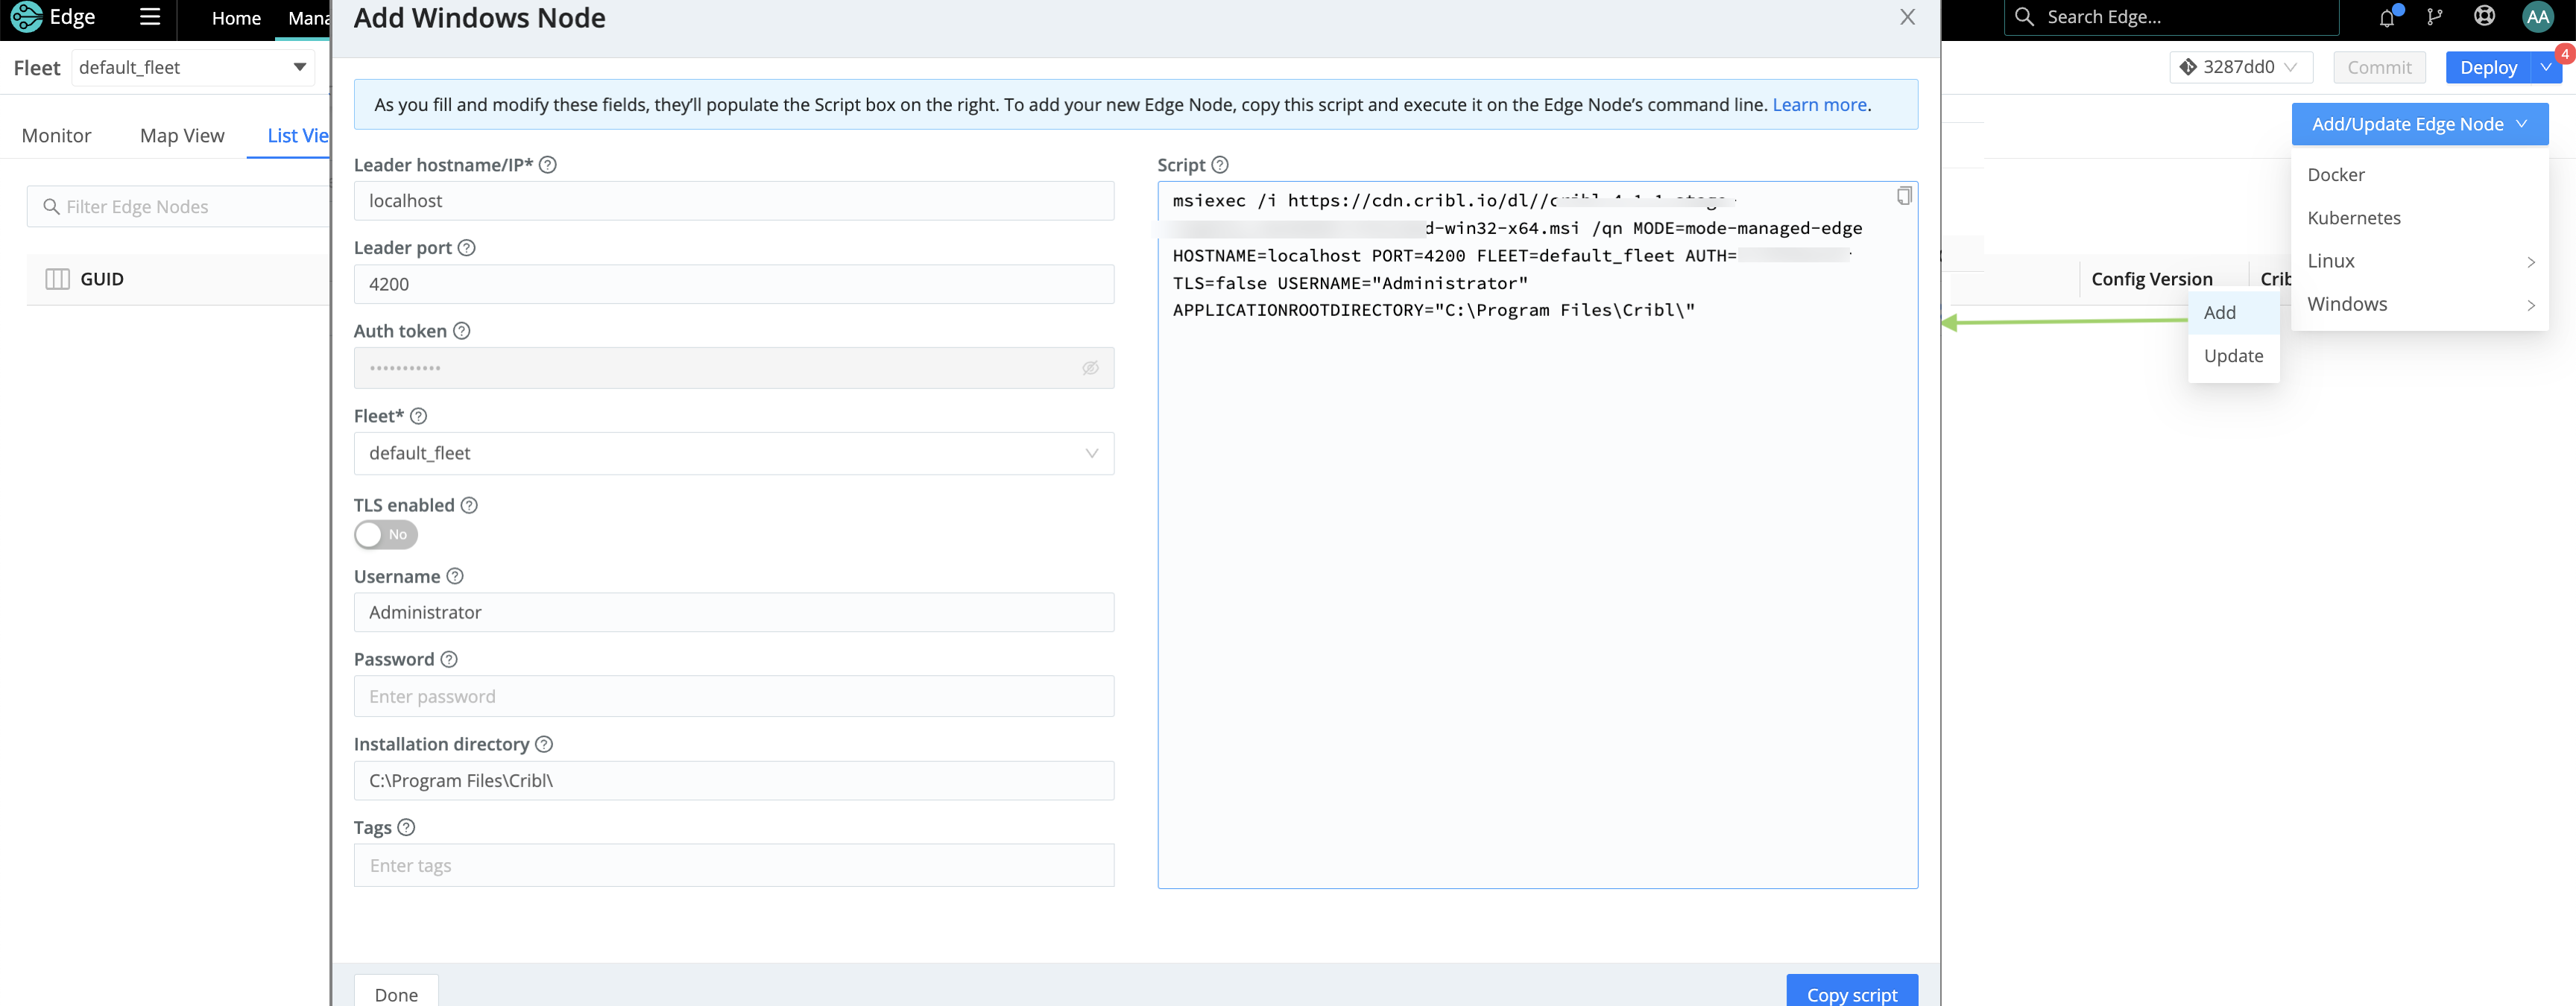2576x1006 pixels.
Task: Click the Leader hostname/IP help icon
Action: tap(548, 164)
